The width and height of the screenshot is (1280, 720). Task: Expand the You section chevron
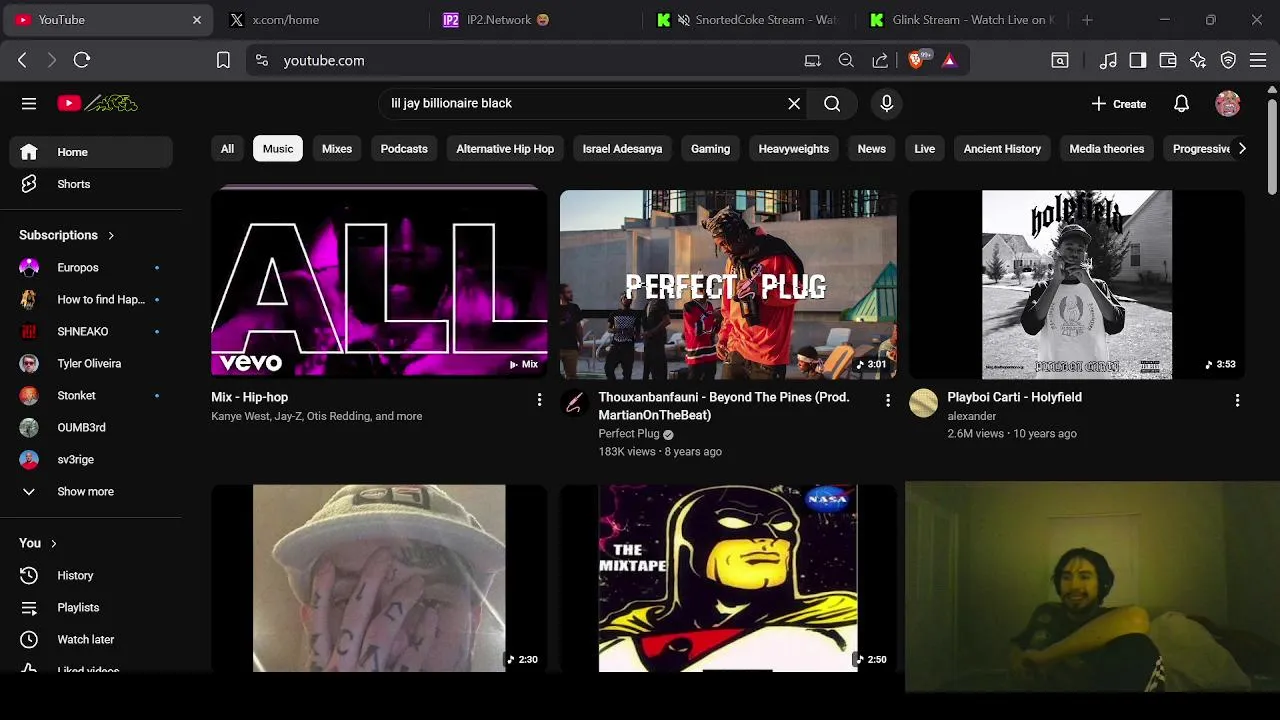tap(54, 543)
